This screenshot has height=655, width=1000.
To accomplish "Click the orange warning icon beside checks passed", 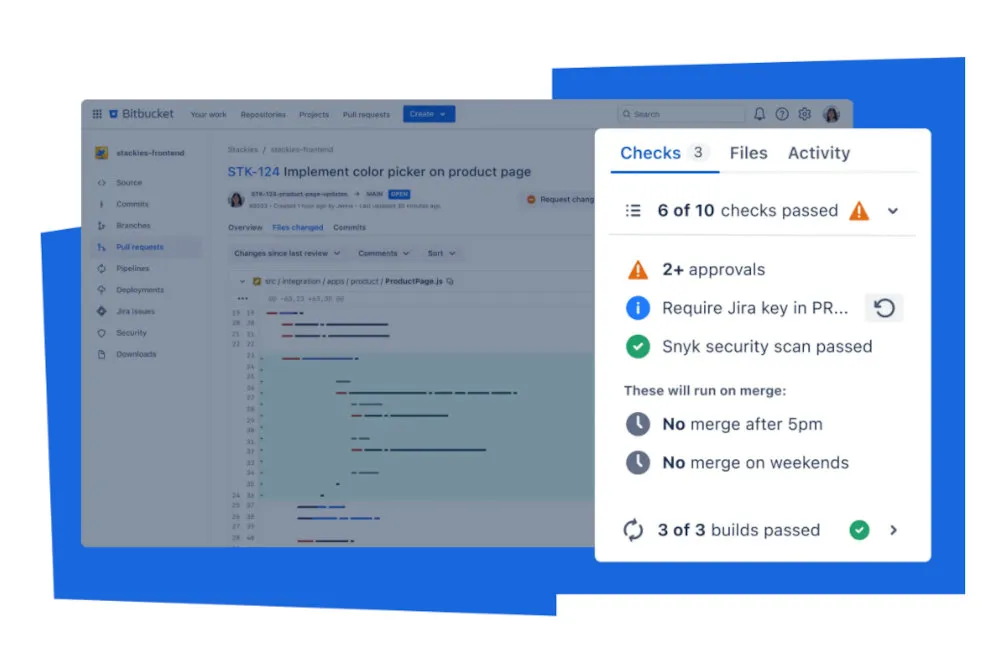I will [859, 210].
